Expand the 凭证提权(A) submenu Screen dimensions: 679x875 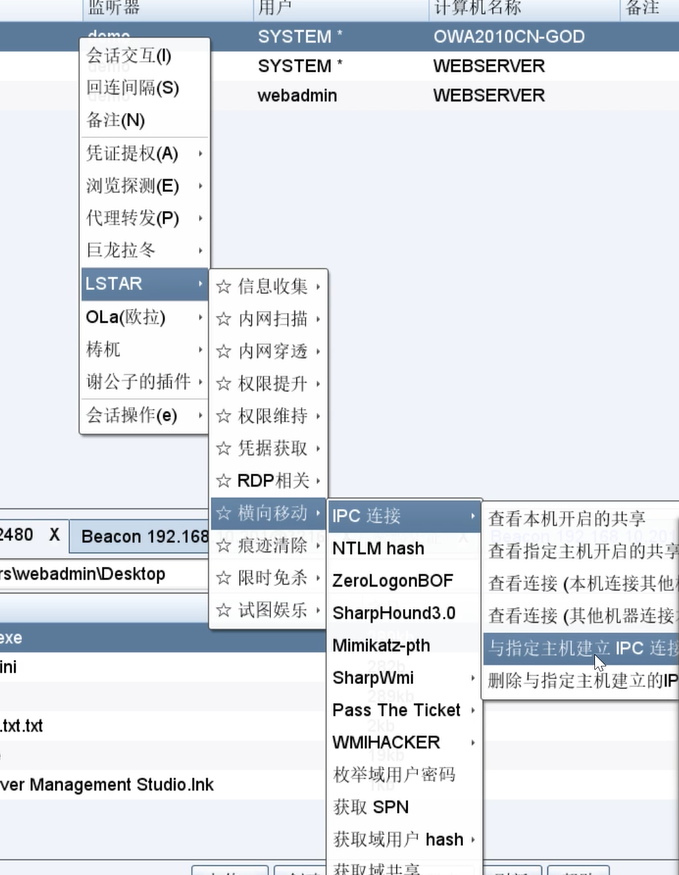click(x=133, y=154)
